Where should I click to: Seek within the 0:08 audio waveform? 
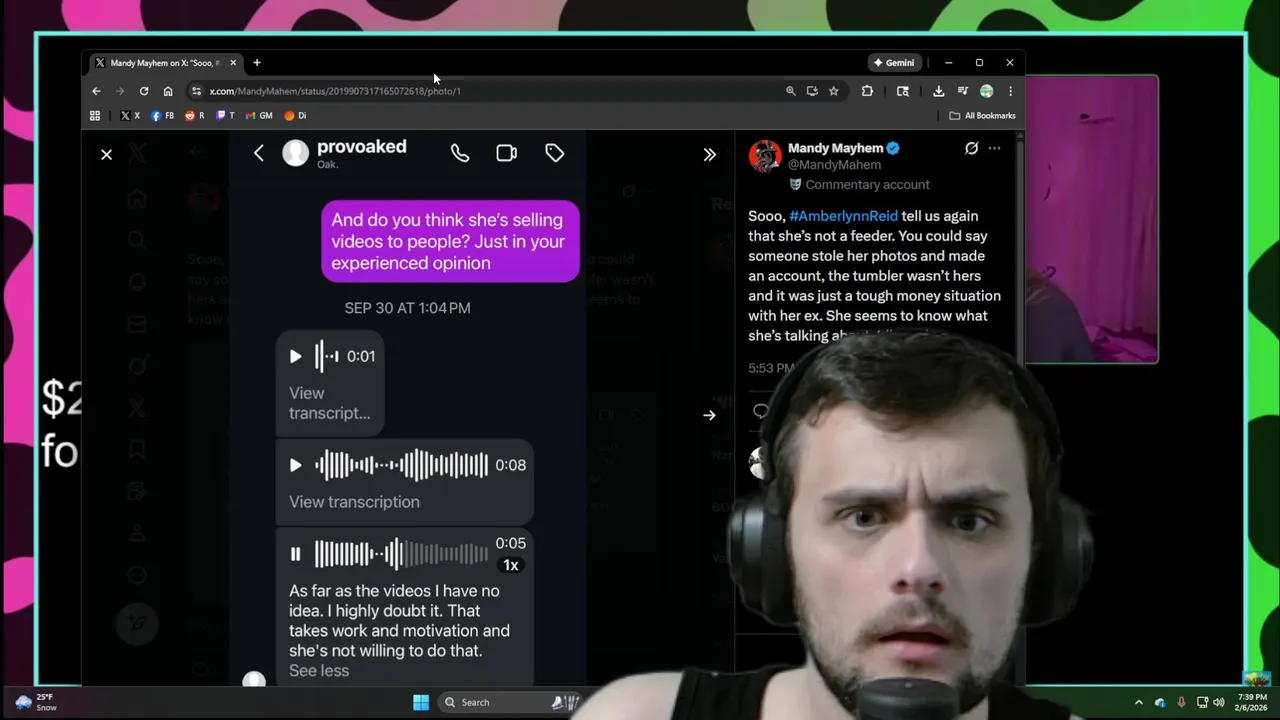(x=401, y=465)
